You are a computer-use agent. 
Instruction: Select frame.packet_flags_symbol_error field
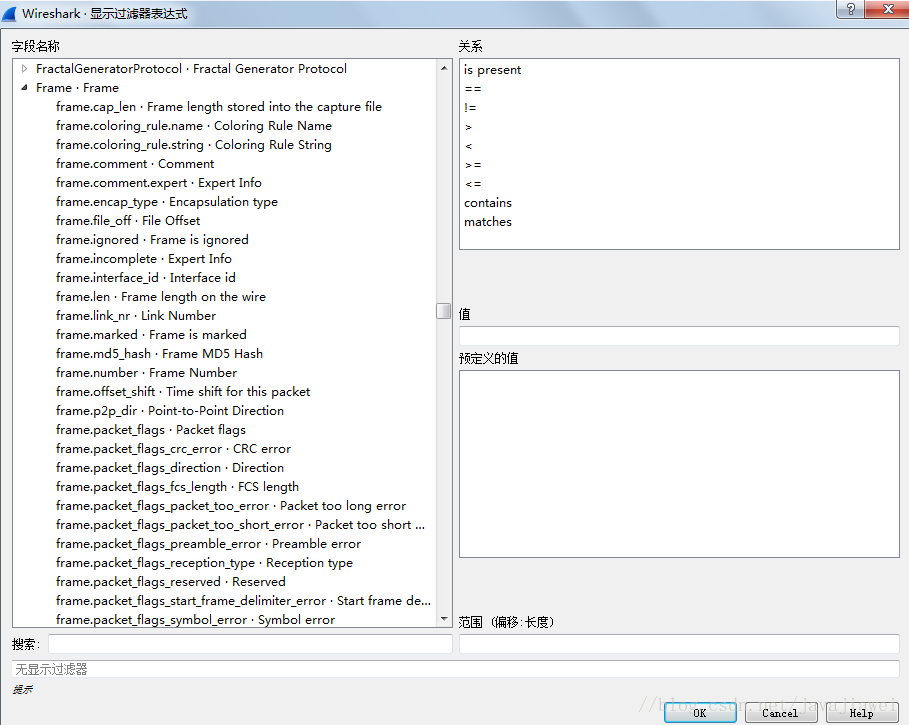195,620
